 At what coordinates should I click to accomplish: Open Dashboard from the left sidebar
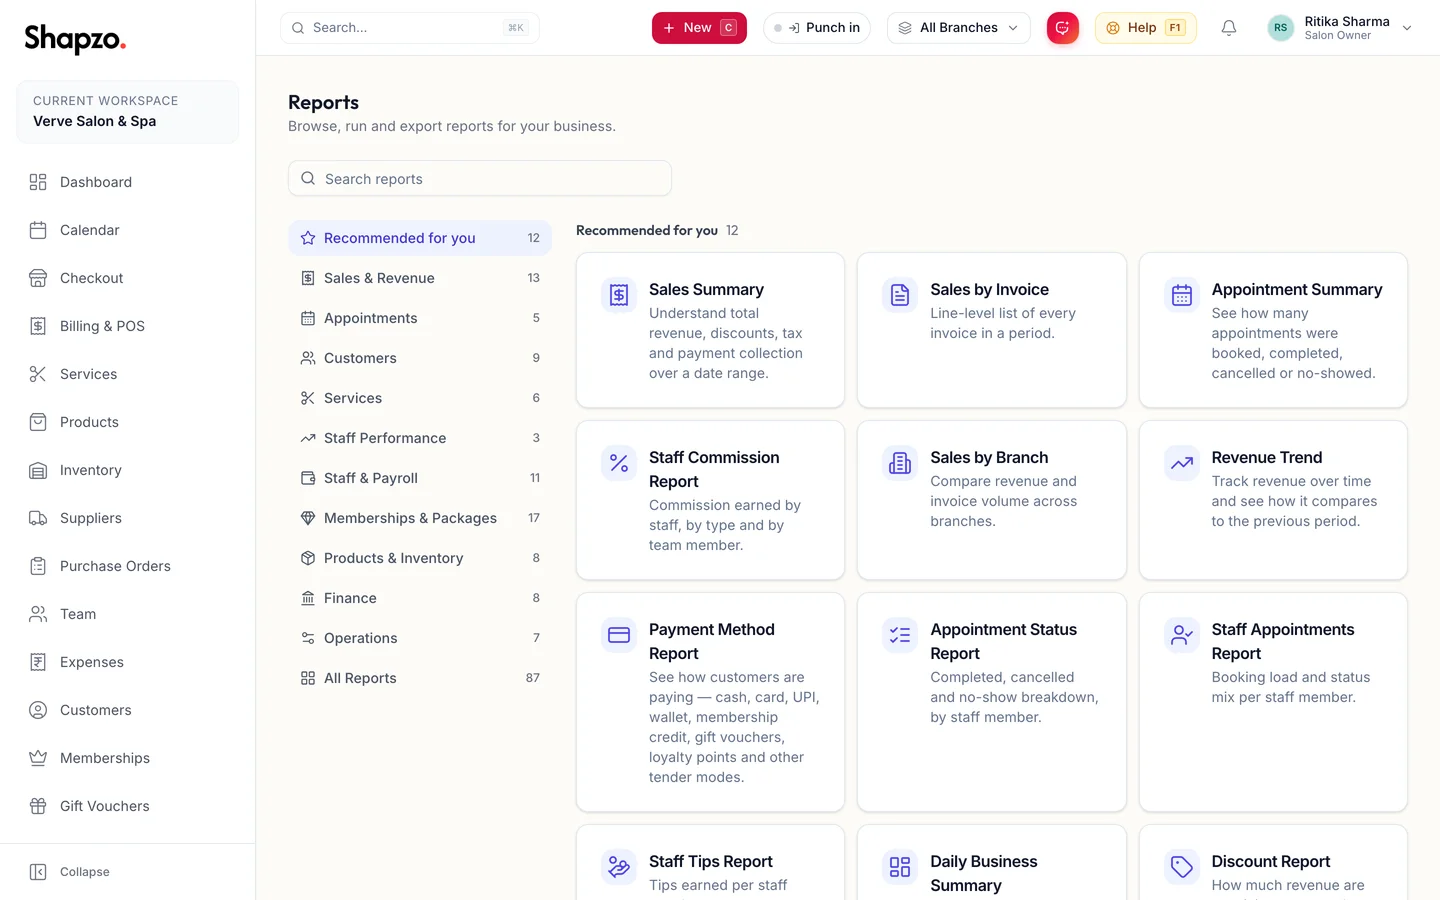pos(127,182)
